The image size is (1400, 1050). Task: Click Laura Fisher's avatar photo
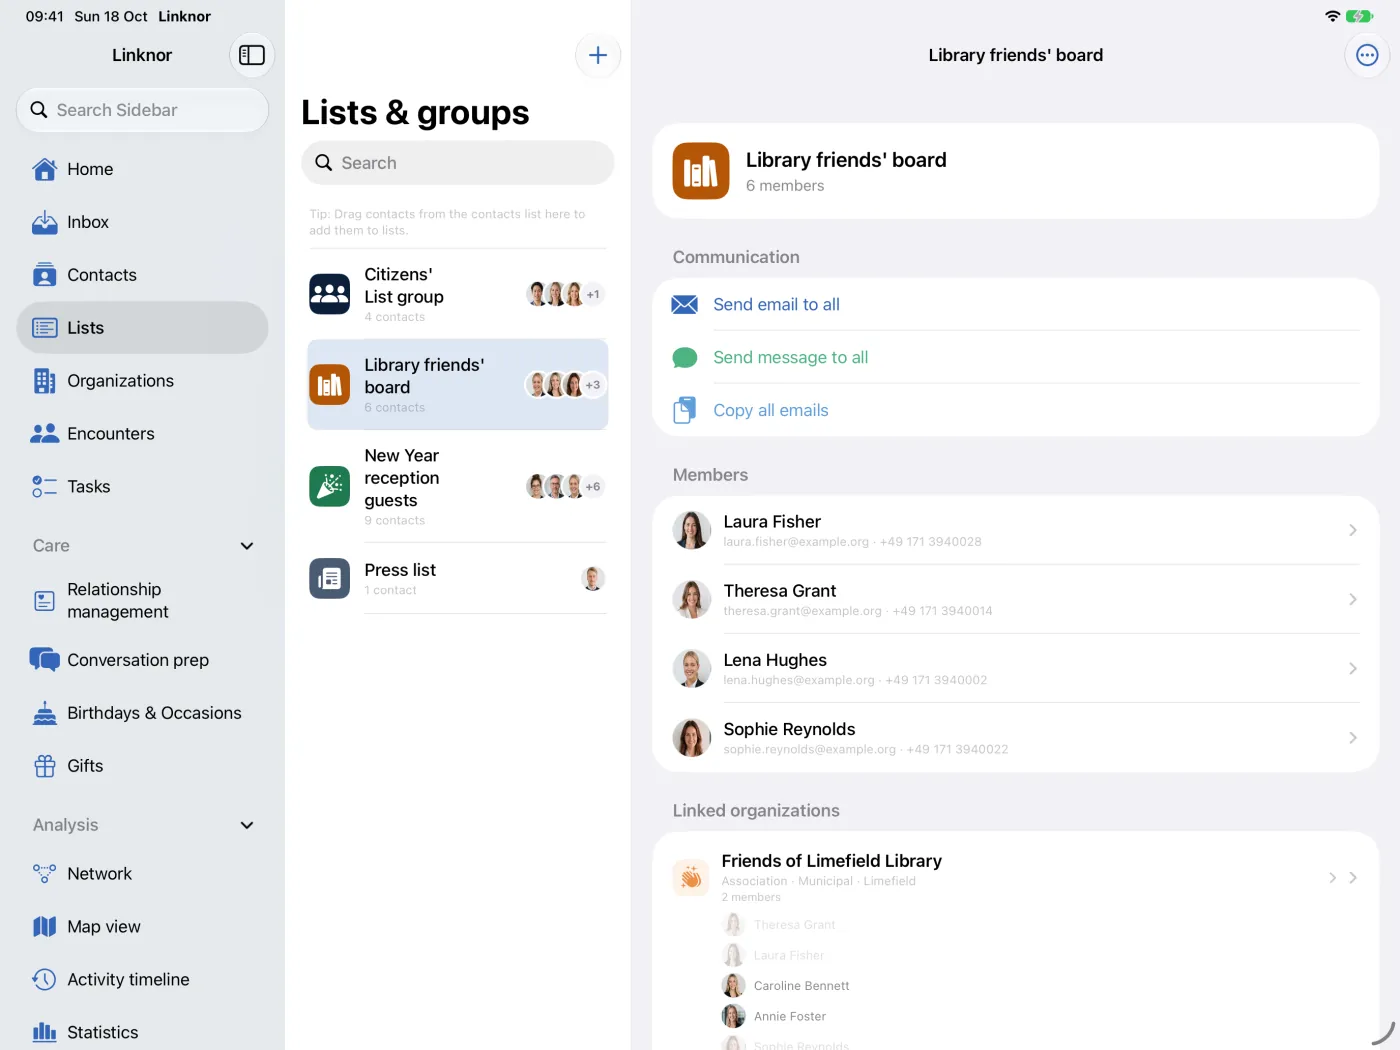(691, 531)
